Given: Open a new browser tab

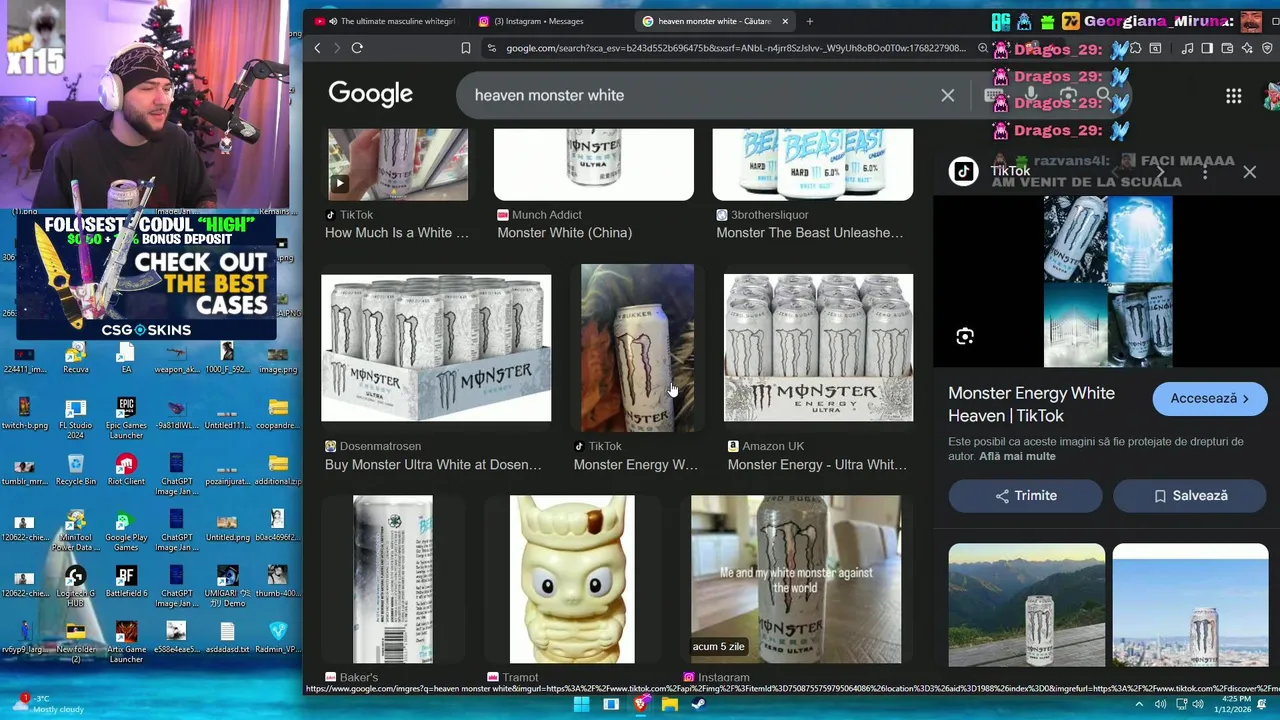Looking at the screenshot, I should pos(810,21).
